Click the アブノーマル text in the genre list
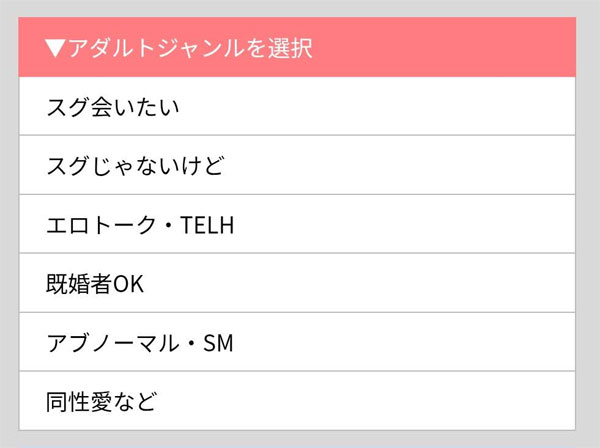The image size is (600, 448). click(110, 342)
